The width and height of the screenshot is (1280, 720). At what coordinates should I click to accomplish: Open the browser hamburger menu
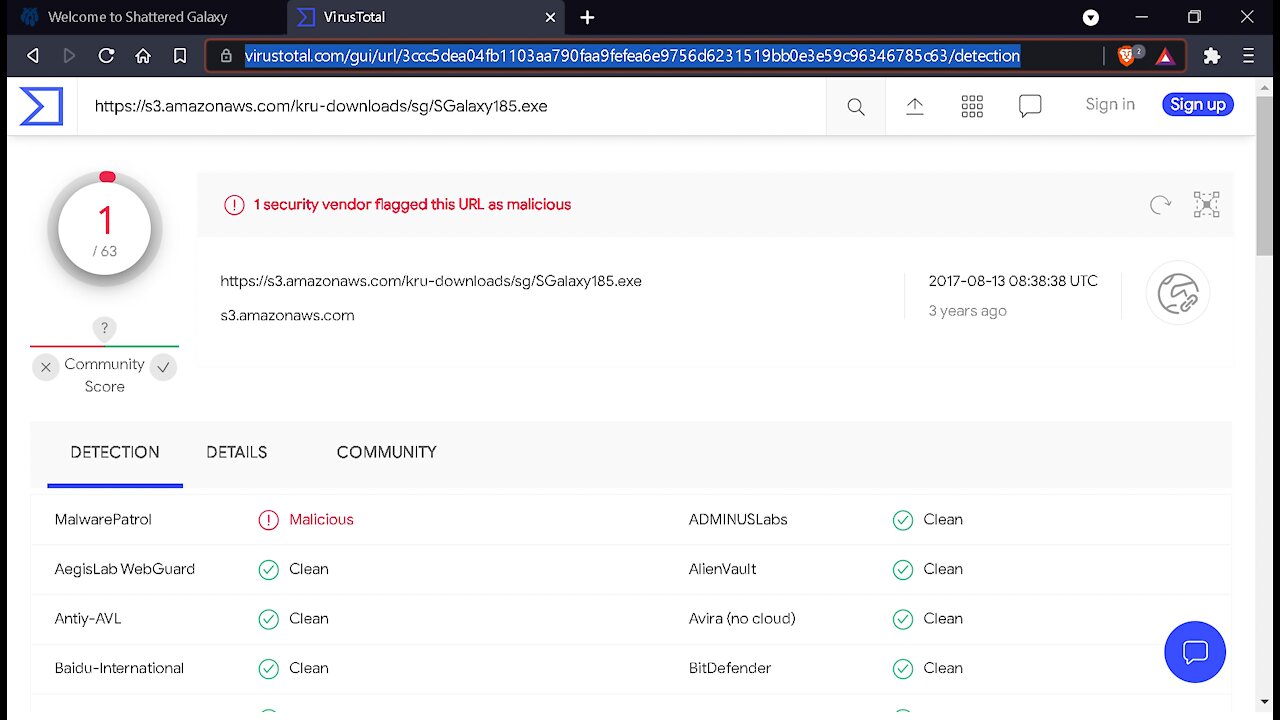coord(1248,56)
